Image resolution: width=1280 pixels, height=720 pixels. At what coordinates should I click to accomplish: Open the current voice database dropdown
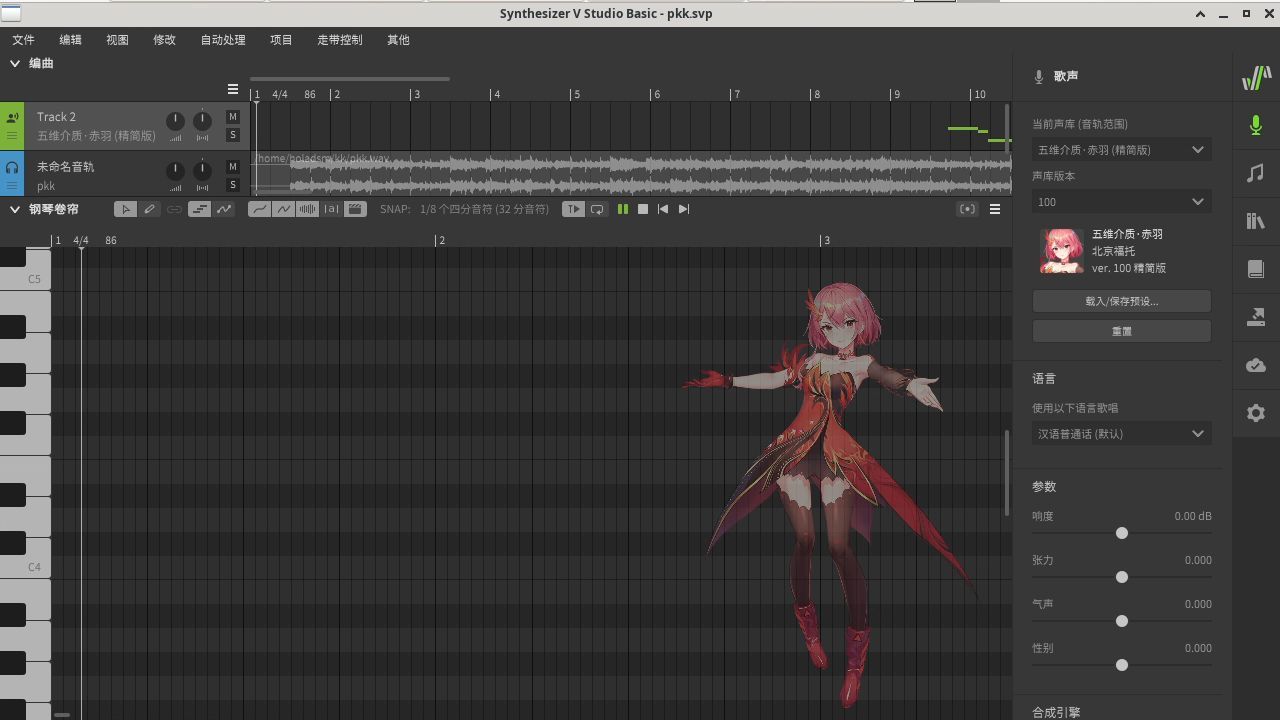point(1121,150)
